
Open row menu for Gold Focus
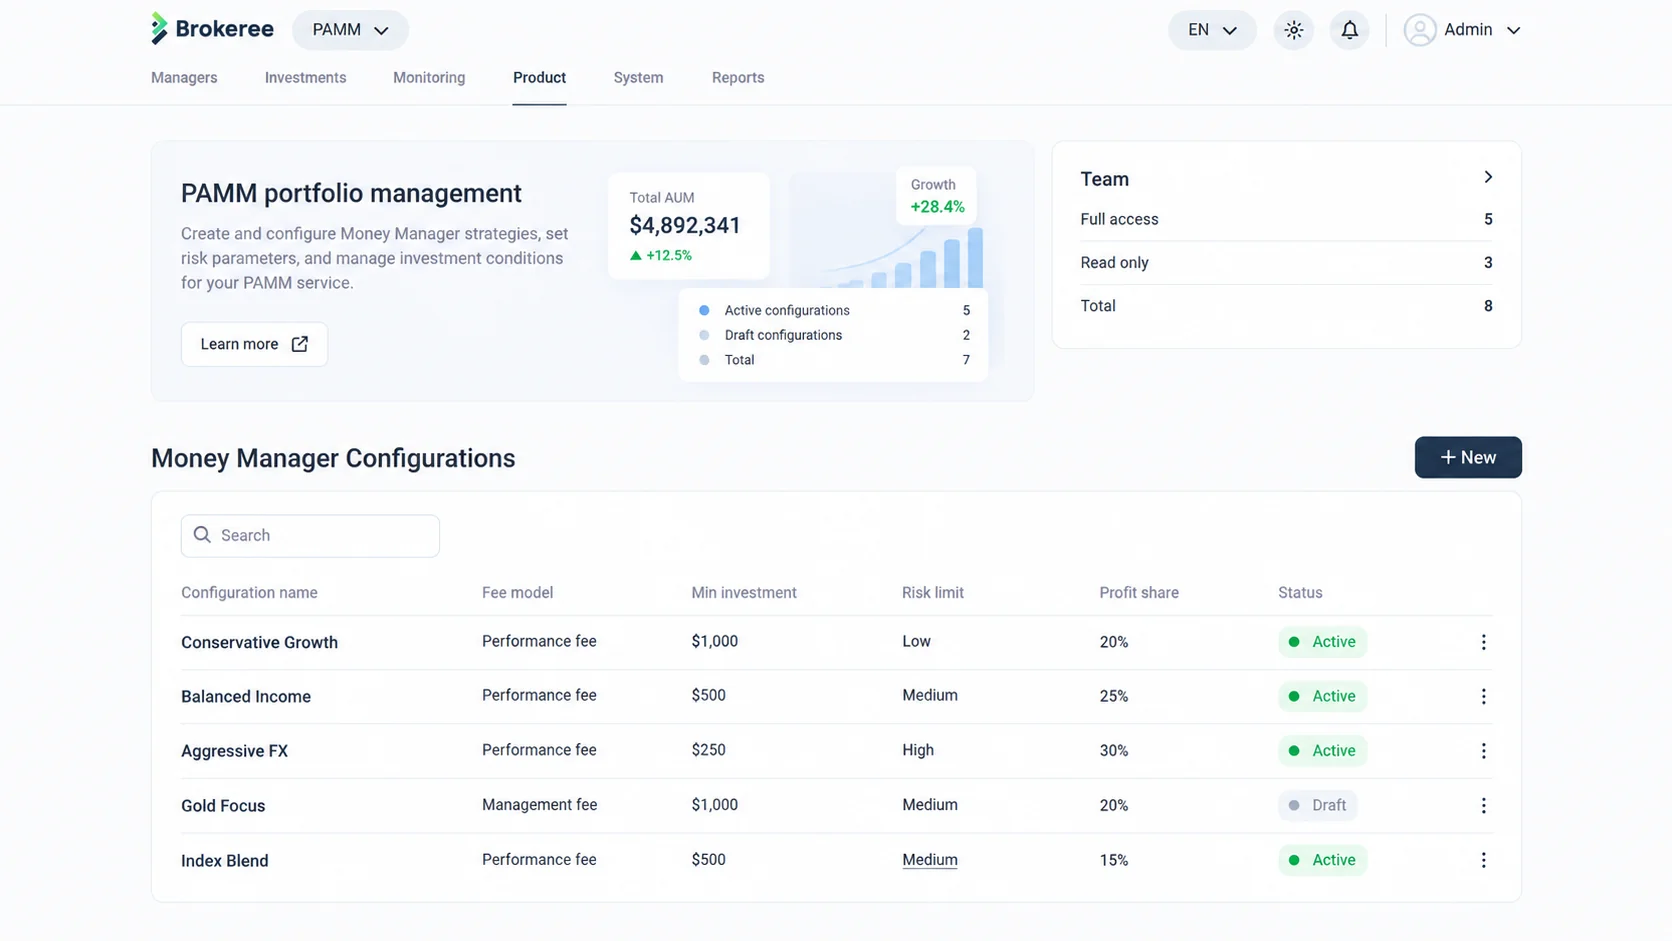1483,805
